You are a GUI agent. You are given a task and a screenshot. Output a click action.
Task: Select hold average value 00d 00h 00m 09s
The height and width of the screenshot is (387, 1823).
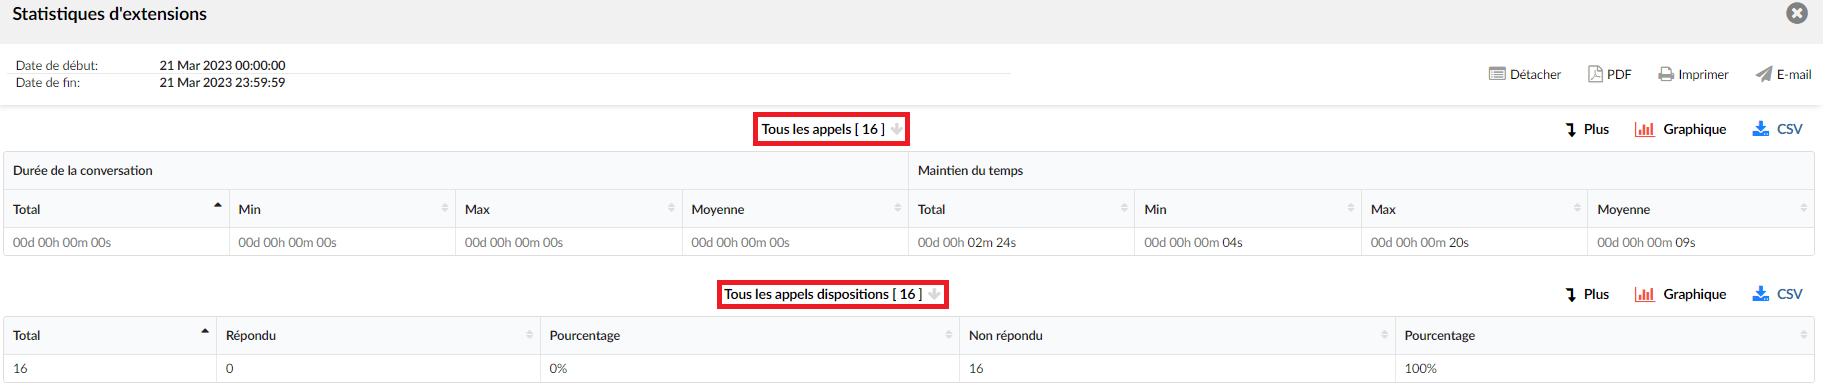click(x=1646, y=243)
